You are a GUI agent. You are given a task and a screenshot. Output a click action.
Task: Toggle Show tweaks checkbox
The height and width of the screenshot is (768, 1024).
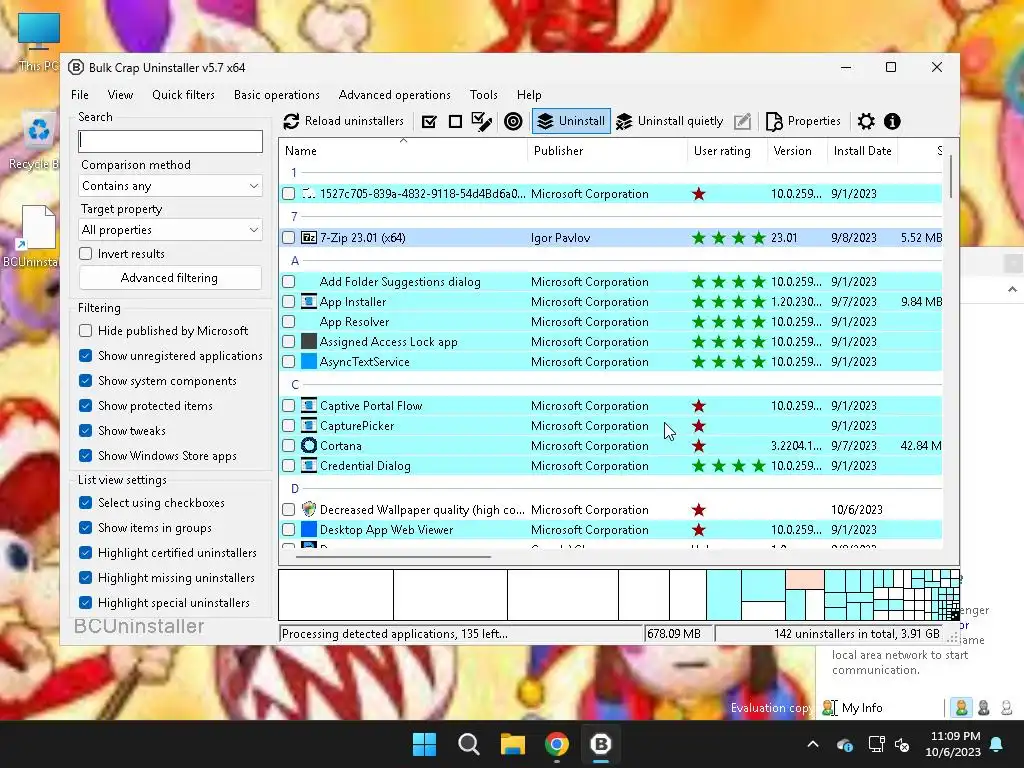pos(86,430)
